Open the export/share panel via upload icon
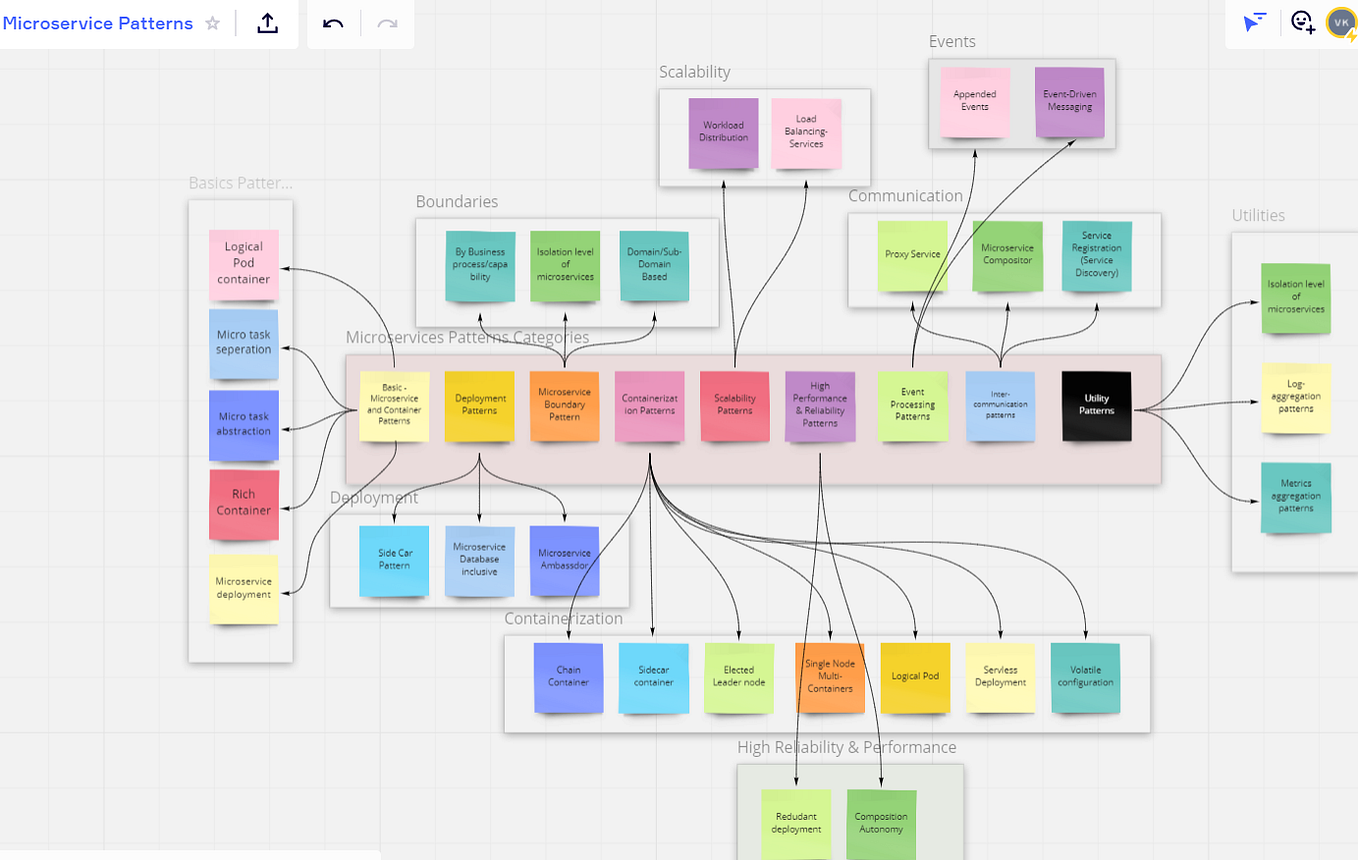This screenshot has width=1358, height=860. coord(267,22)
